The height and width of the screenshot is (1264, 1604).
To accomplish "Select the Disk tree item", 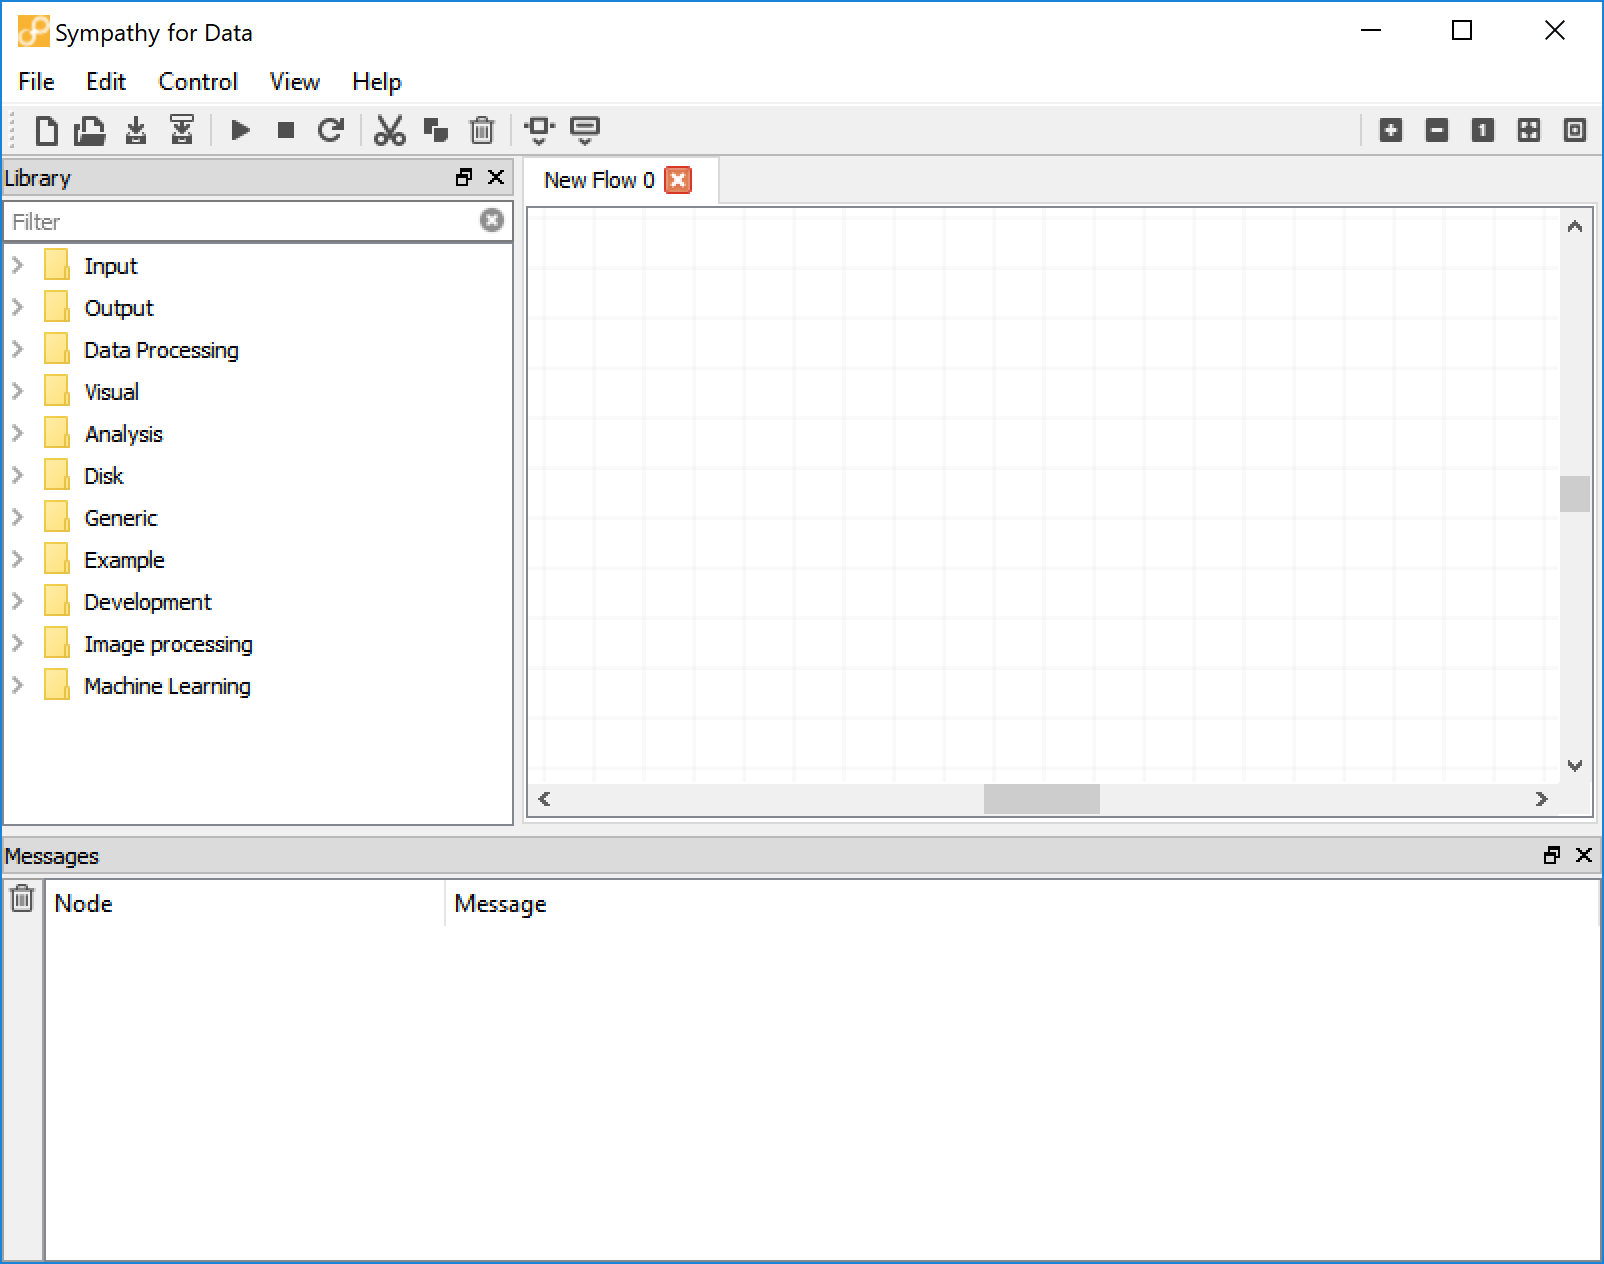I will 104,476.
